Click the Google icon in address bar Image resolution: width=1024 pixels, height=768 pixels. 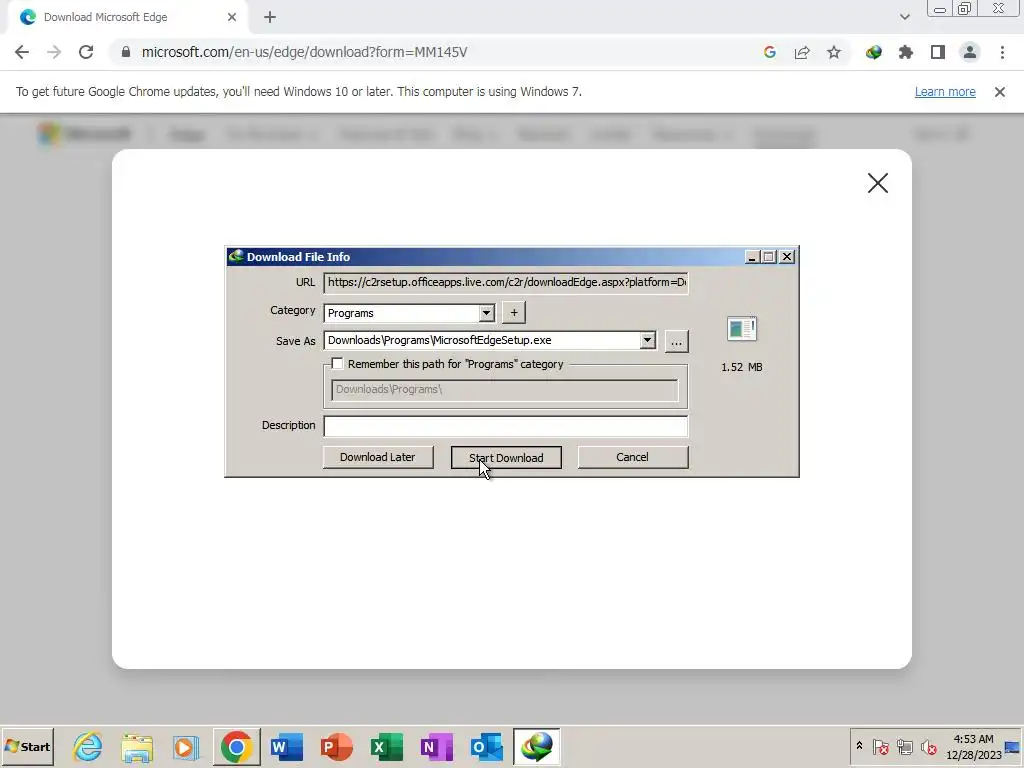pos(770,52)
